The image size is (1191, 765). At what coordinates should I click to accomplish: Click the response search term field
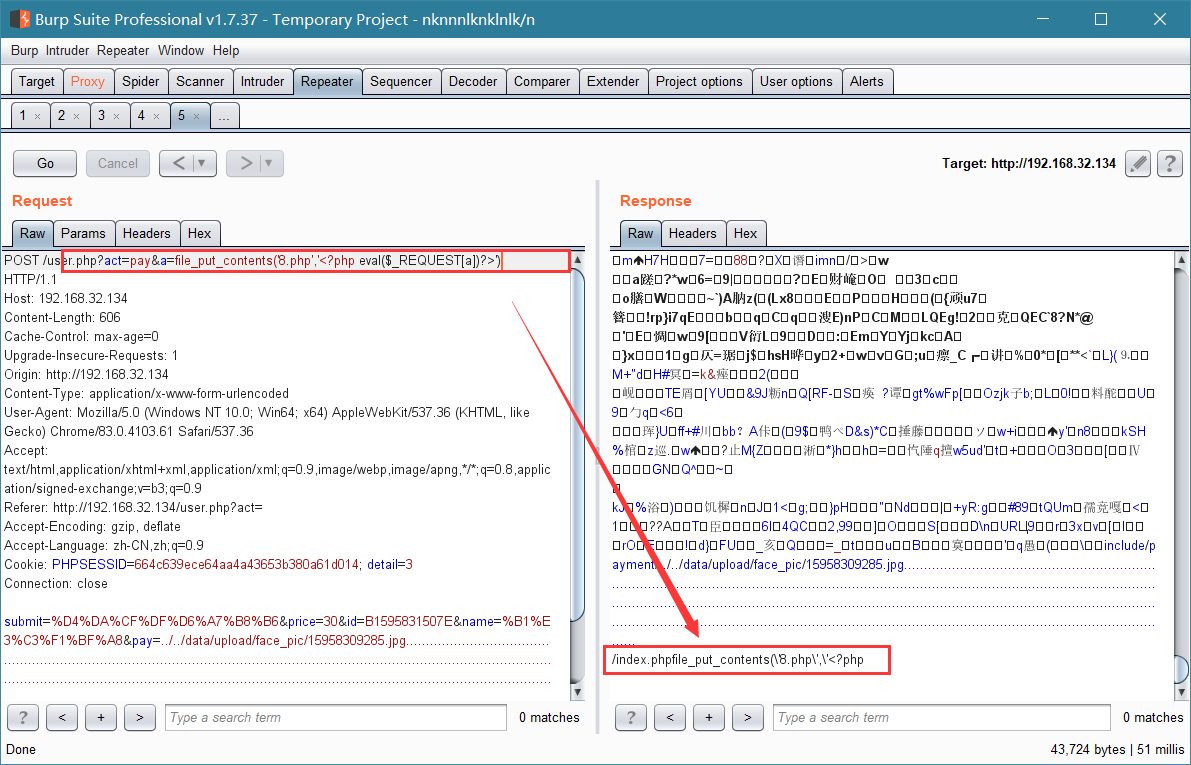[x=942, y=717]
